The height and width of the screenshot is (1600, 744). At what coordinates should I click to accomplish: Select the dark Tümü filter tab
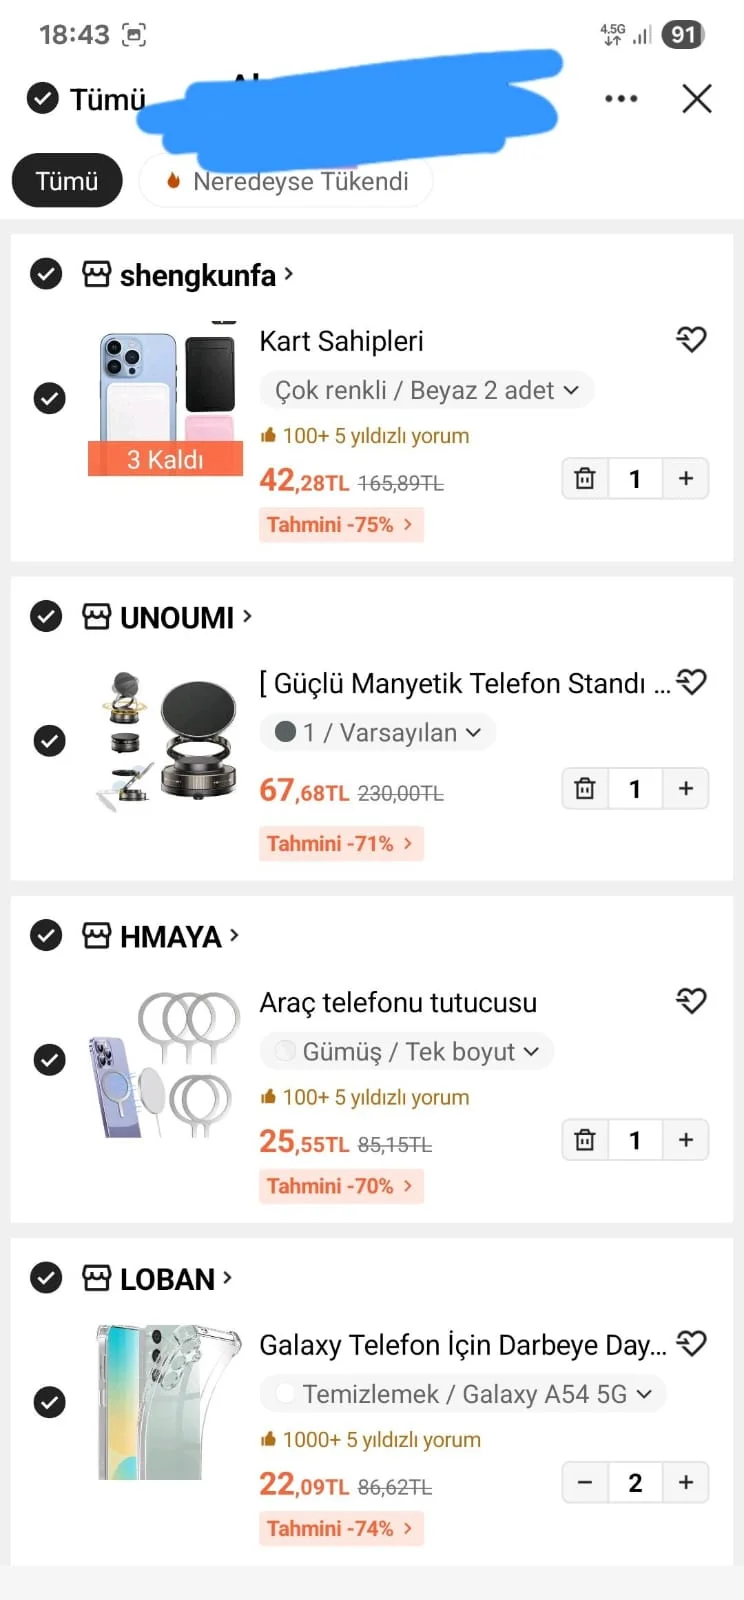click(x=67, y=181)
